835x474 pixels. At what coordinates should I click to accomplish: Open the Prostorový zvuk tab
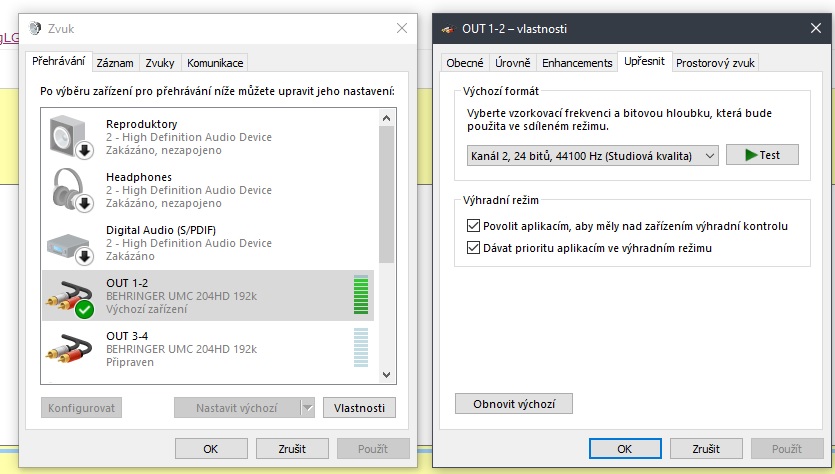pyautogui.click(x=716, y=63)
